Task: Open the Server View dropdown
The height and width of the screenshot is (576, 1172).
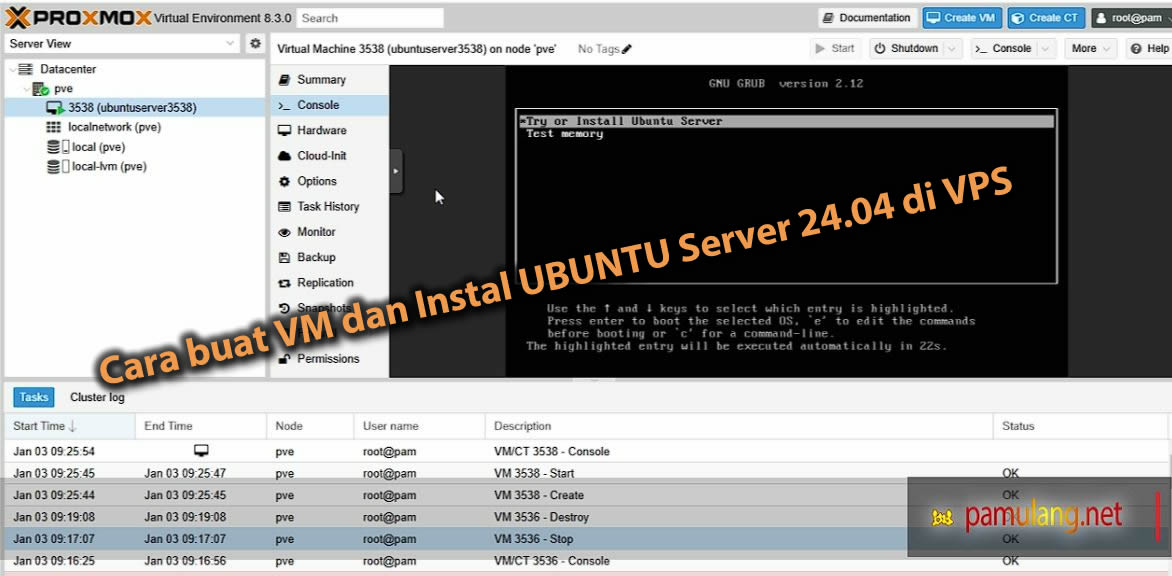Action: (x=122, y=43)
